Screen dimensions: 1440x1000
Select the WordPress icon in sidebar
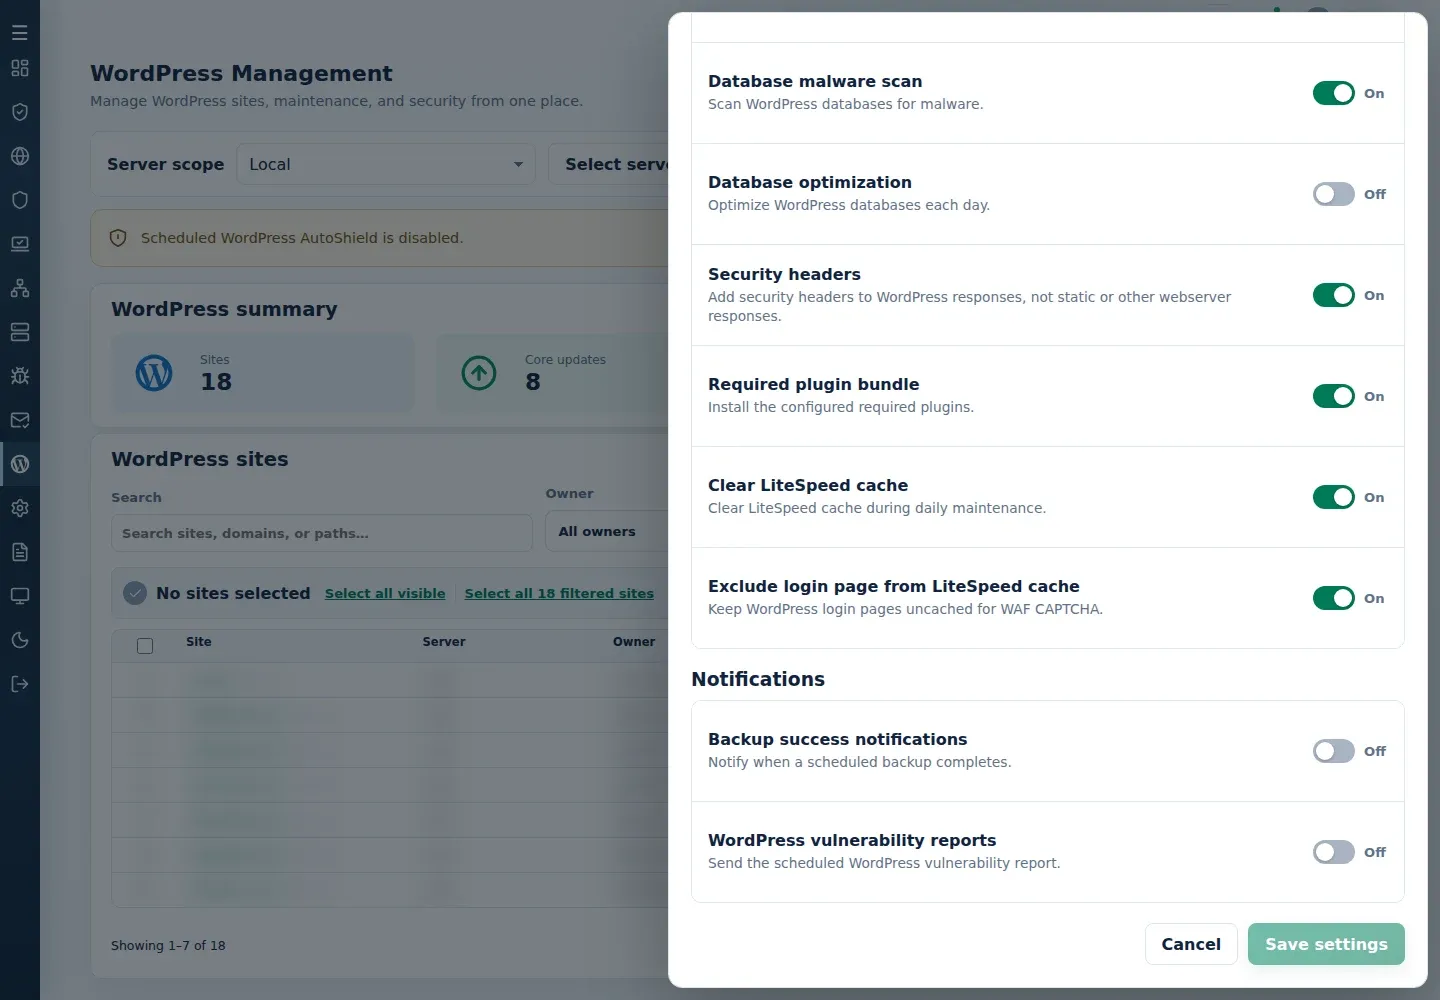click(20, 464)
